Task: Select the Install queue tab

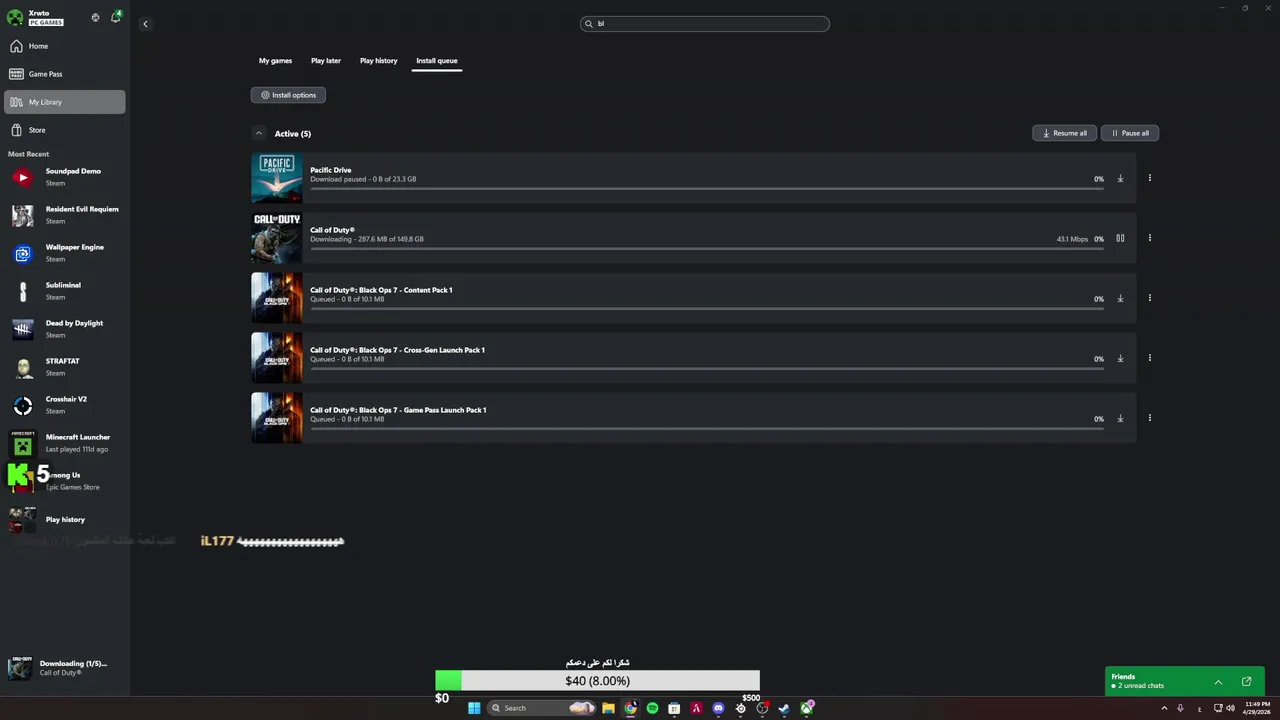Action: (x=437, y=61)
